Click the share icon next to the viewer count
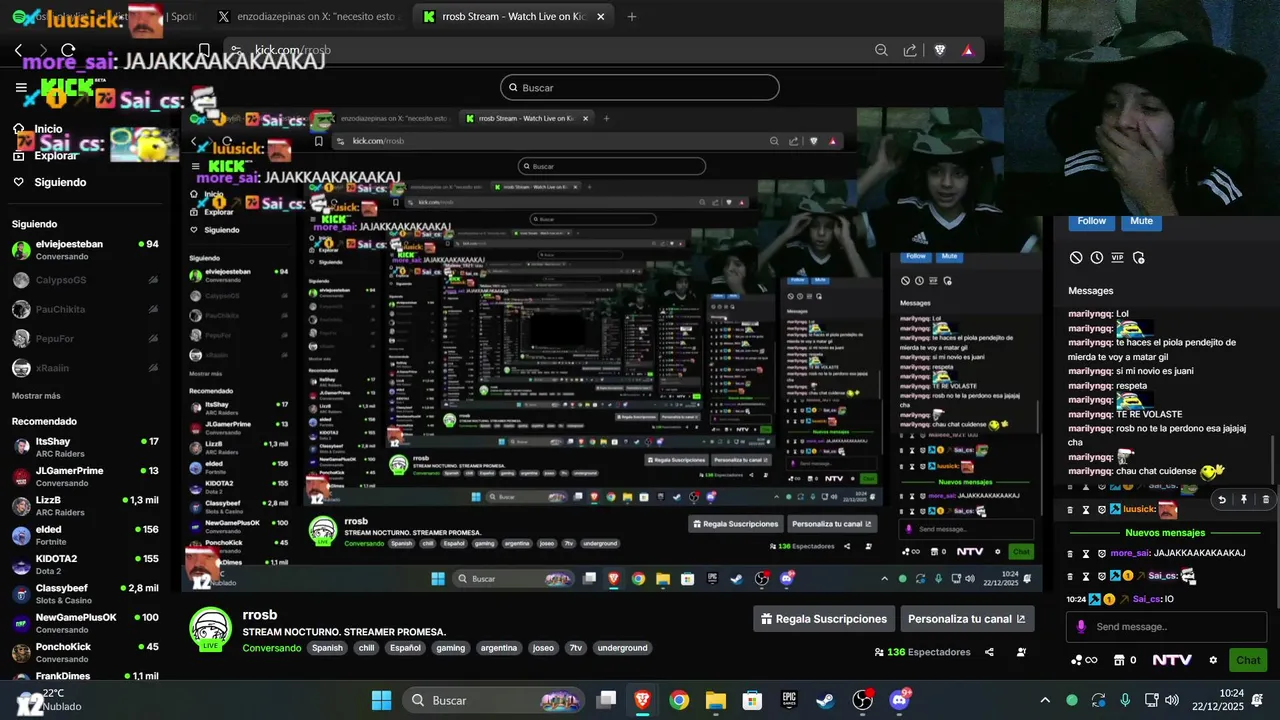 coord(989,652)
